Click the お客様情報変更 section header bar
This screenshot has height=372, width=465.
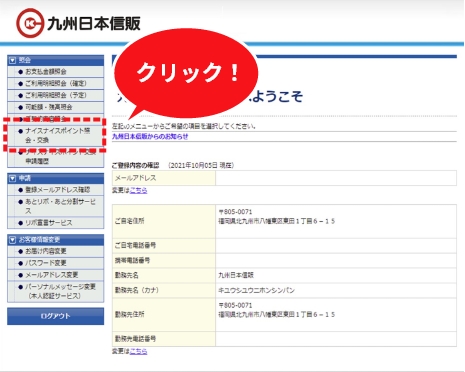point(56,240)
